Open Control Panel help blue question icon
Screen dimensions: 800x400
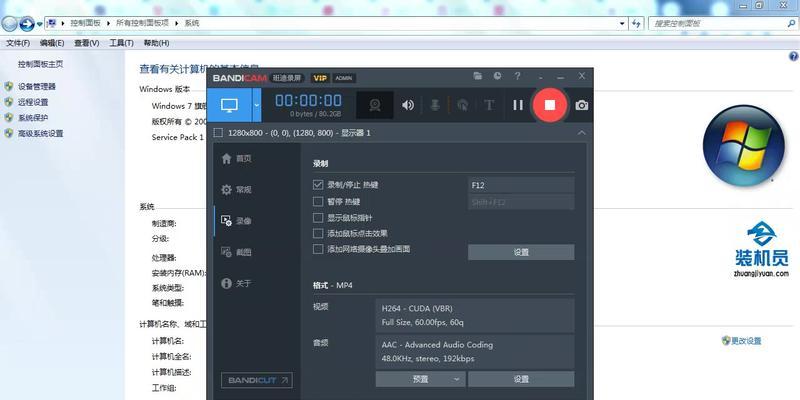tap(793, 56)
